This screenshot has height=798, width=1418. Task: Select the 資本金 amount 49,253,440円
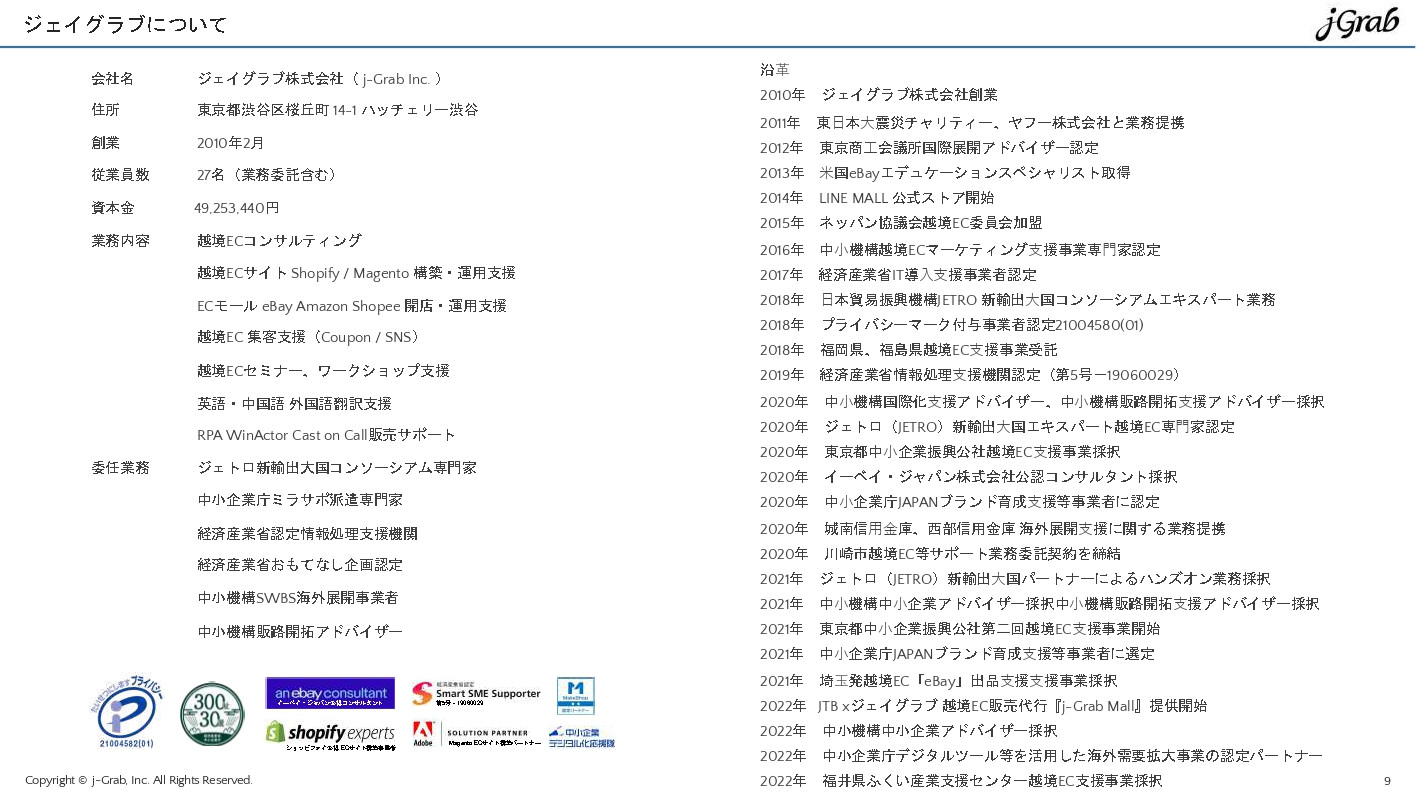click(x=237, y=207)
